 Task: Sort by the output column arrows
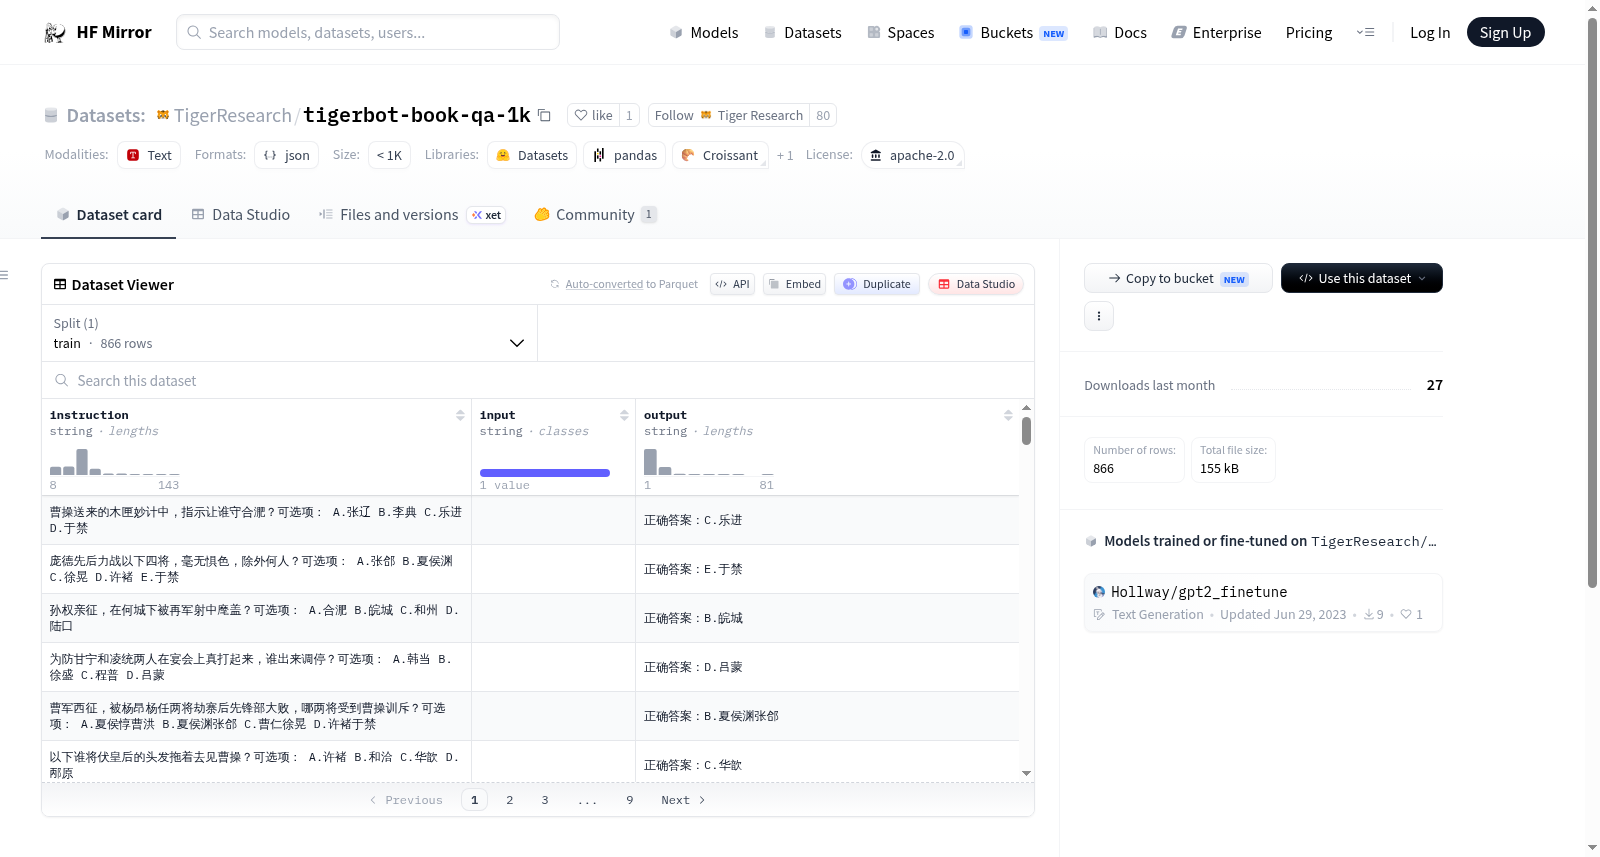tap(1008, 415)
